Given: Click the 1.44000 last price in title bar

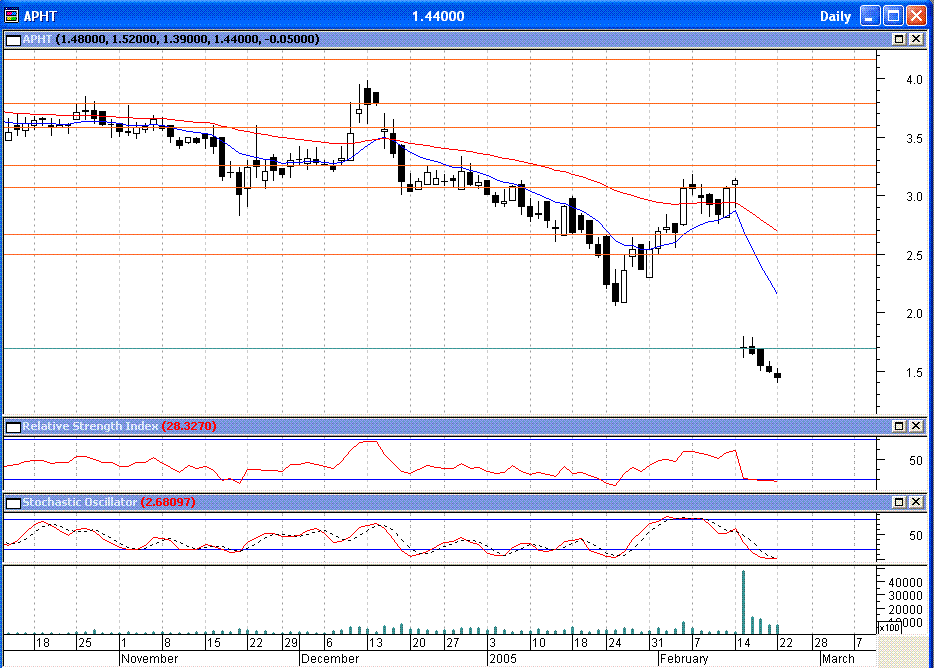Looking at the screenshot, I should (x=438, y=16).
